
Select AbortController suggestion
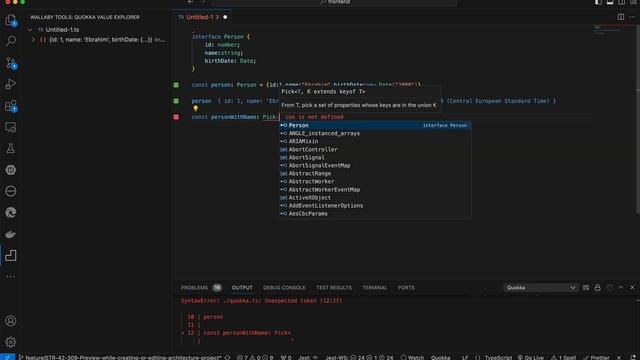(x=375, y=149)
